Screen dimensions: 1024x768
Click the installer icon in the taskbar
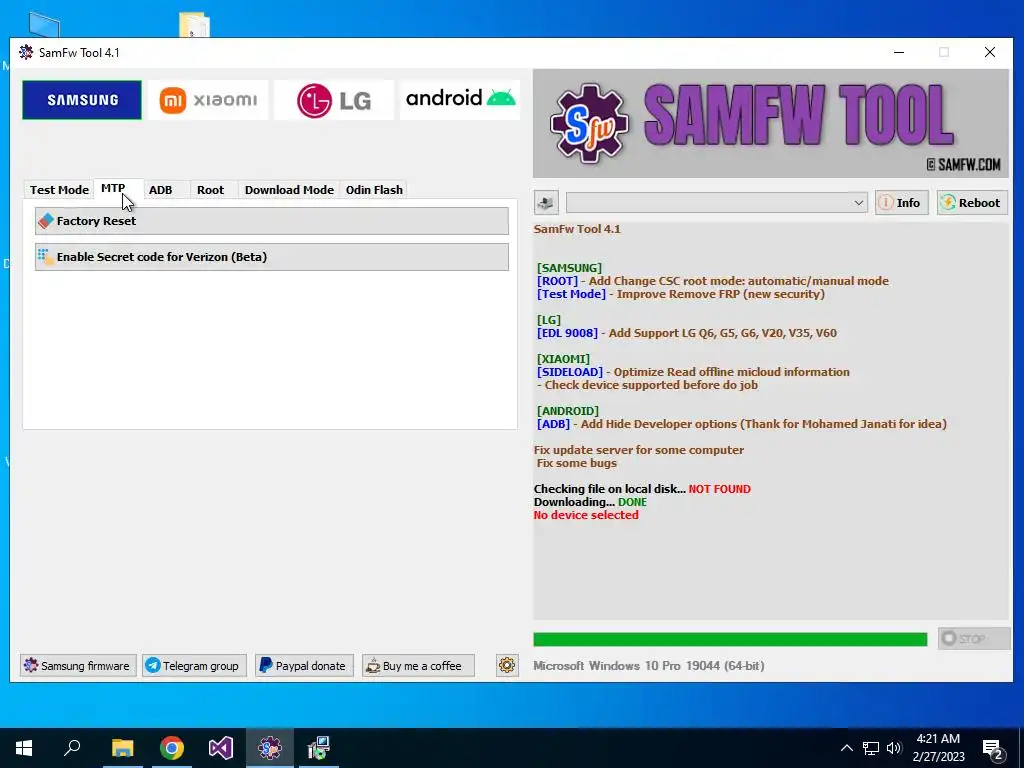coord(319,748)
